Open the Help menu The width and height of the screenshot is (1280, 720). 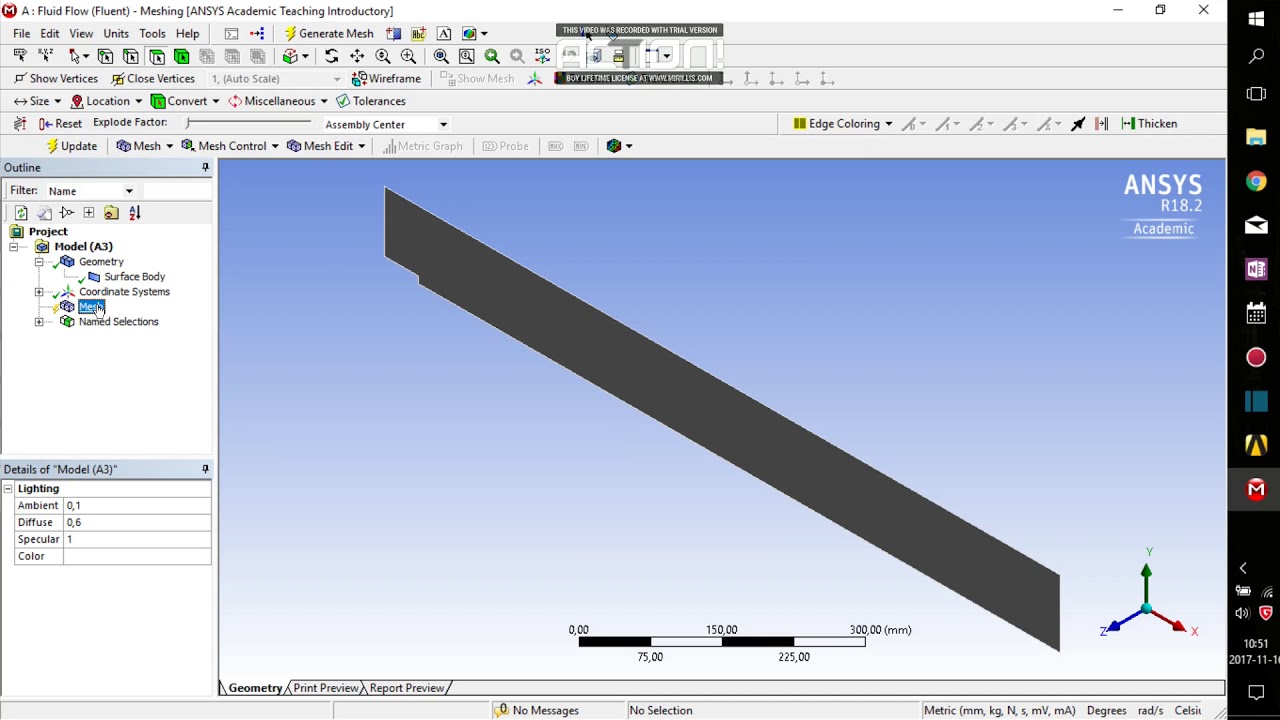click(187, 33)
